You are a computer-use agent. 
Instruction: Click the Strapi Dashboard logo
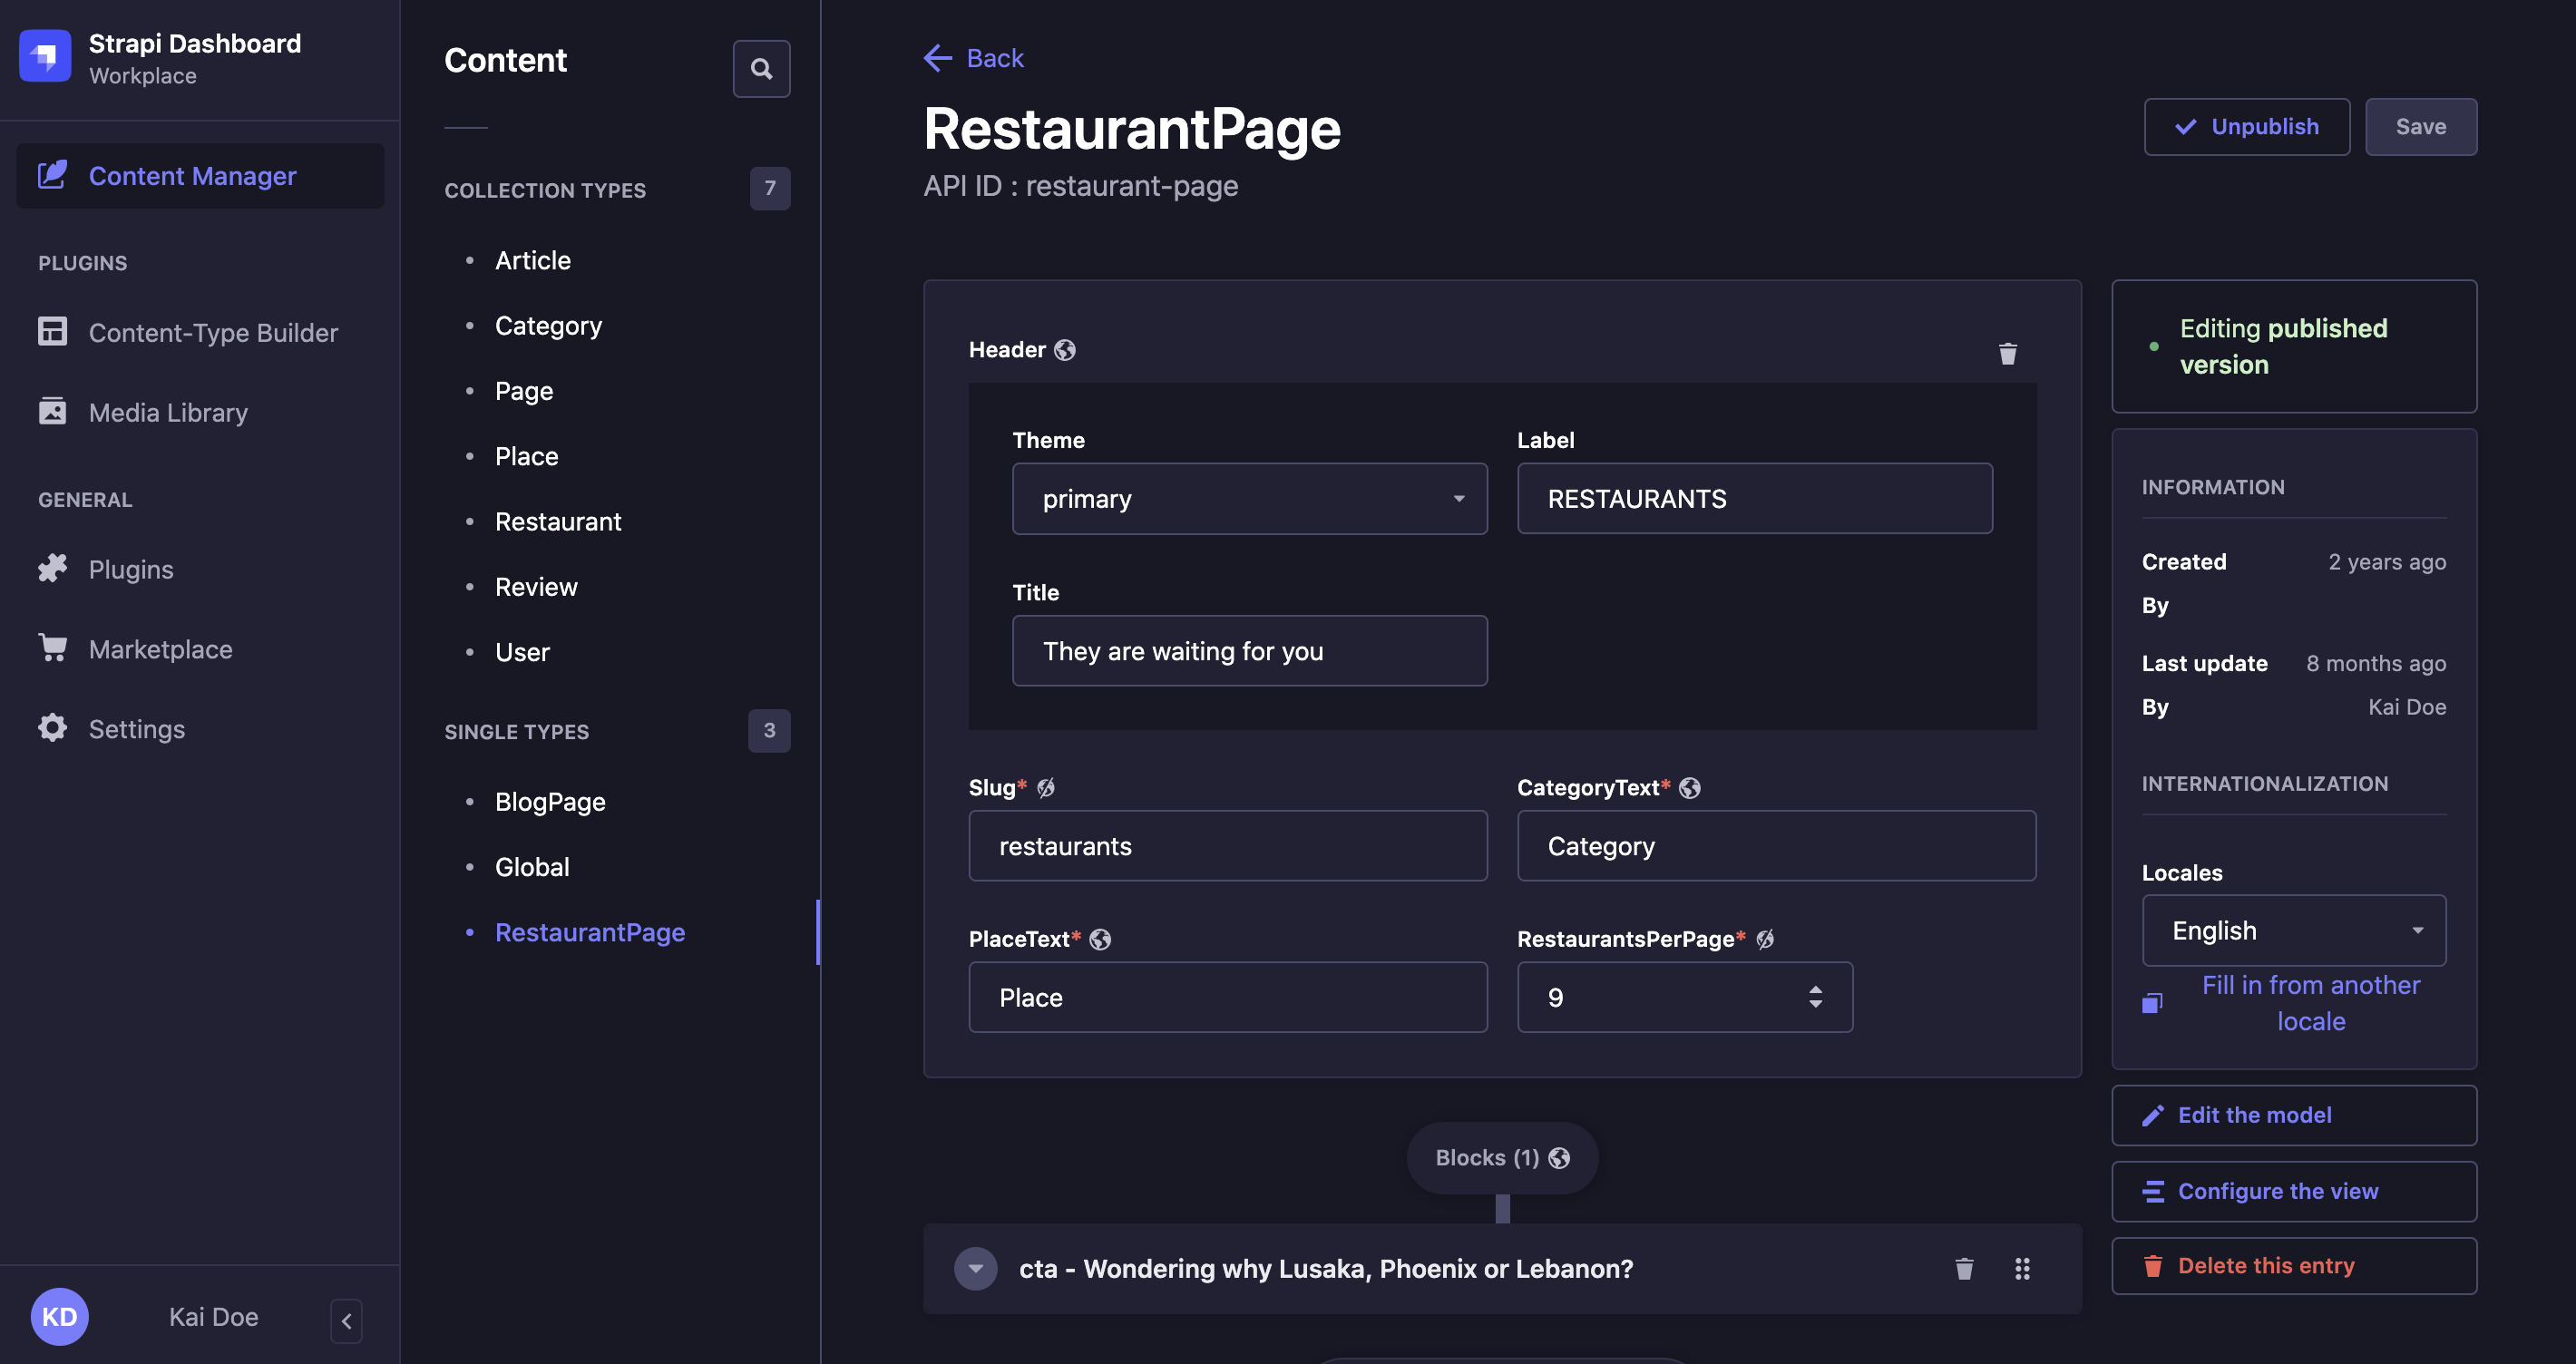tap(45, 56)
